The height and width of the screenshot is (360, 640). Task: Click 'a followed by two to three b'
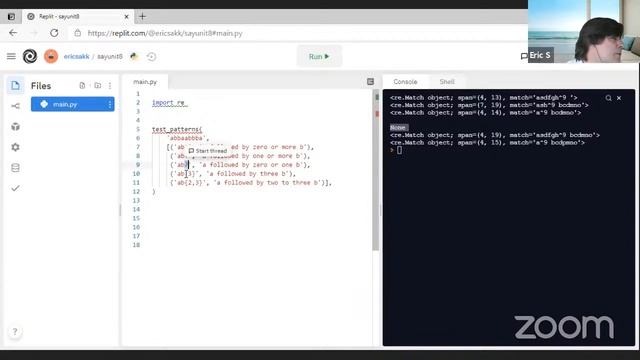[269, 182]
